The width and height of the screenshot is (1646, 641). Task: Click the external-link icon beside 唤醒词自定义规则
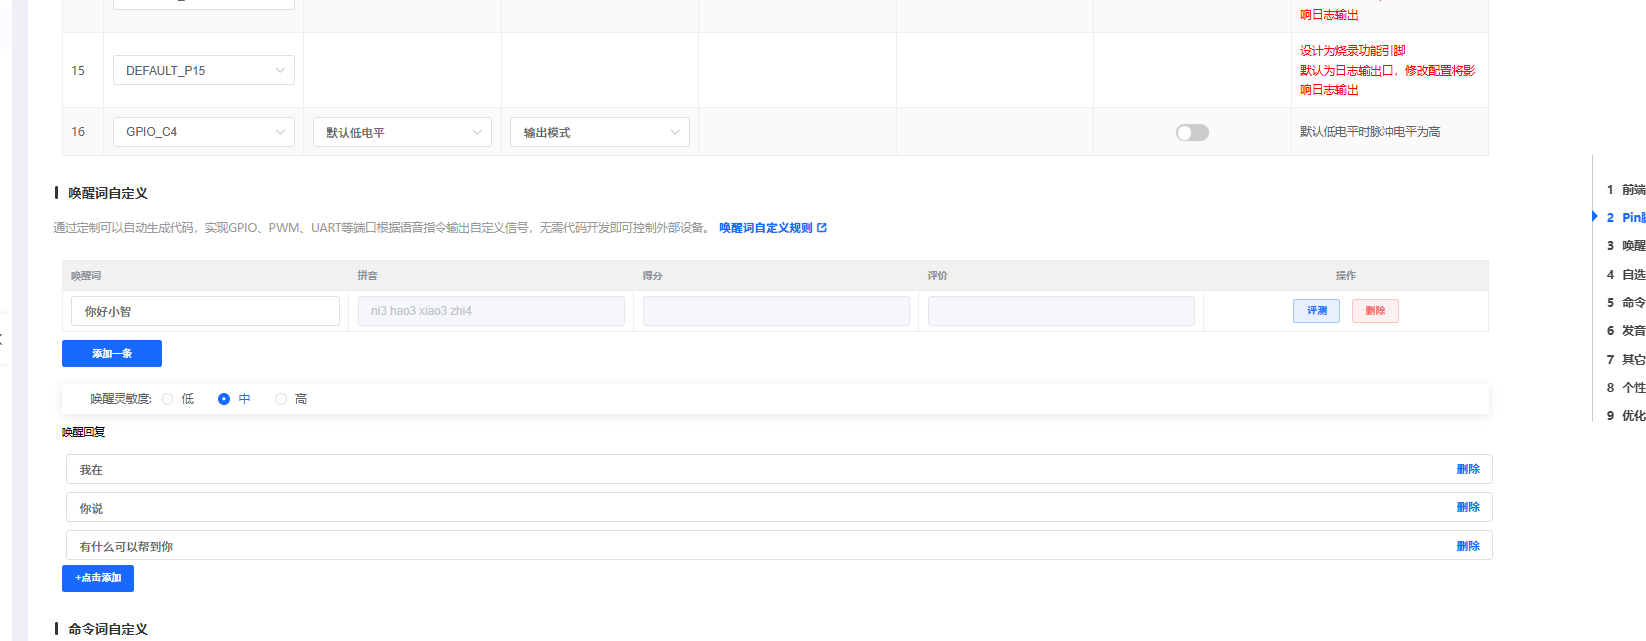822,228
